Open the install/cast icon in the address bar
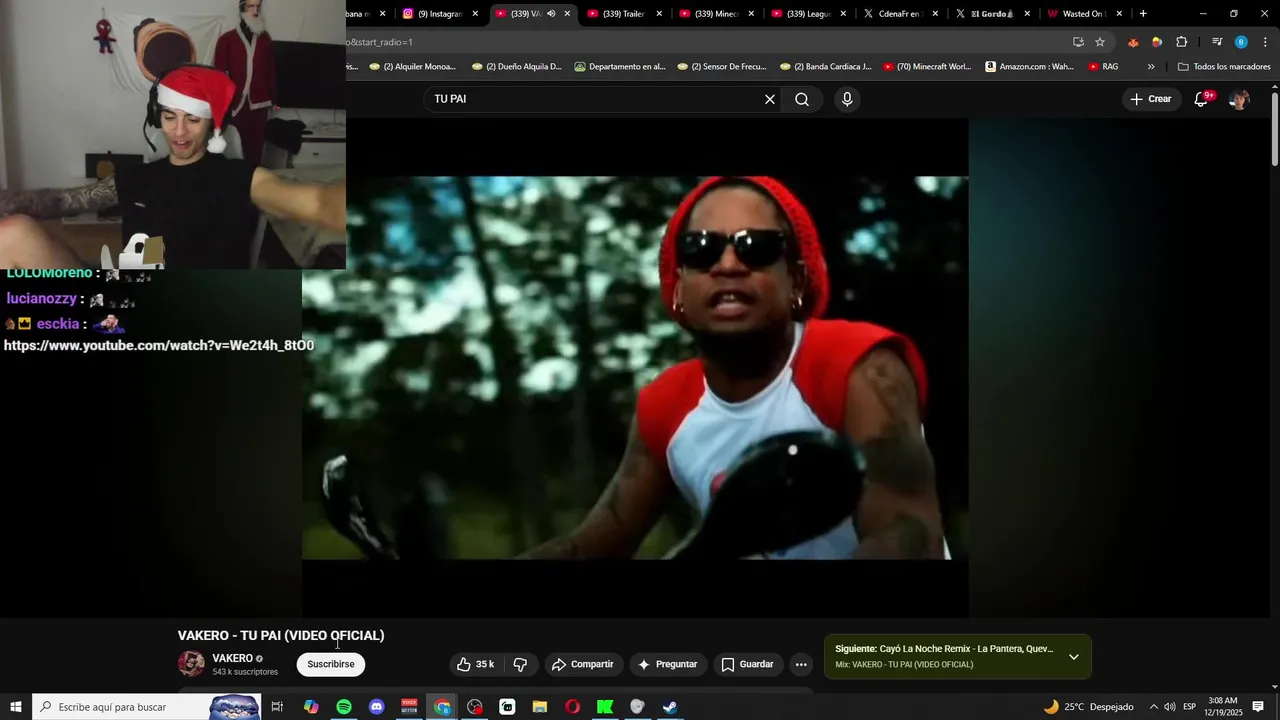Screen dimensions: 1280x720 1078,42
